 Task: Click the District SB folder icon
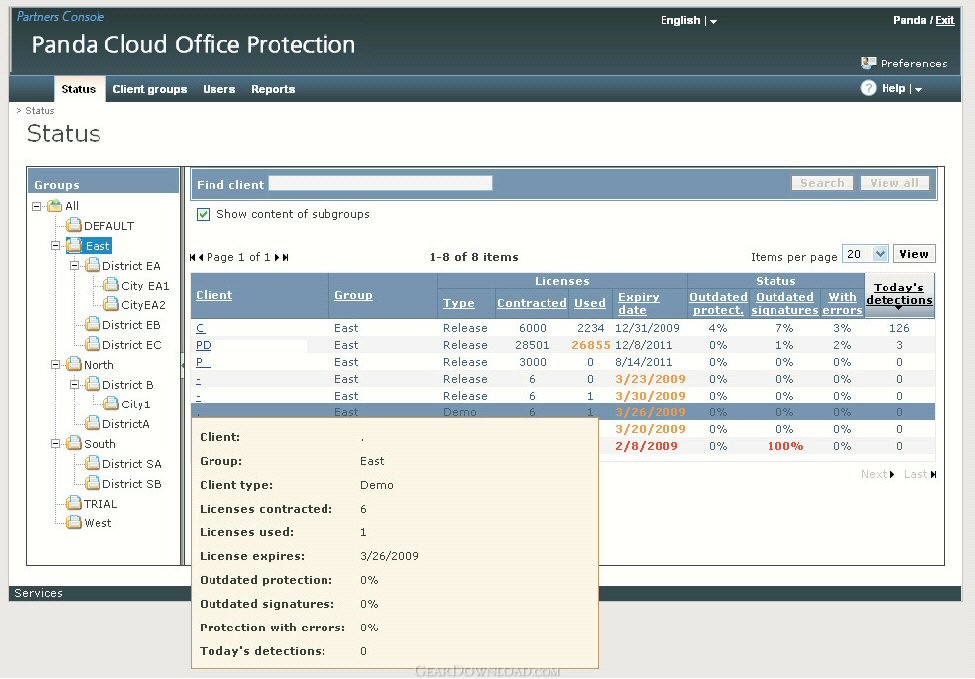pyautogui.click(x=93, y=483)
